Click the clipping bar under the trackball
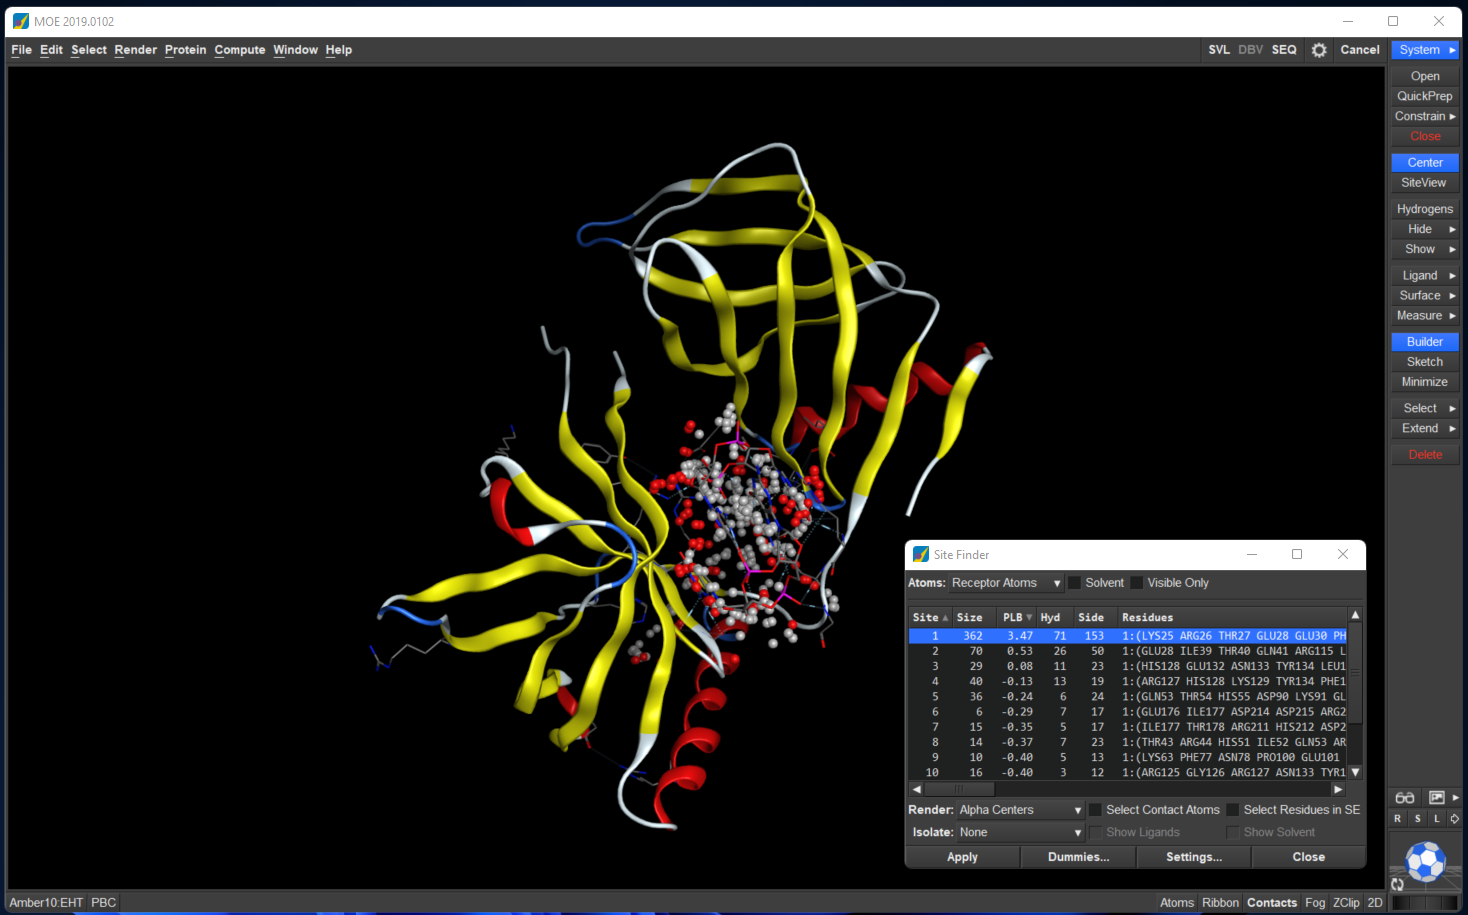 click(1425, 903)
